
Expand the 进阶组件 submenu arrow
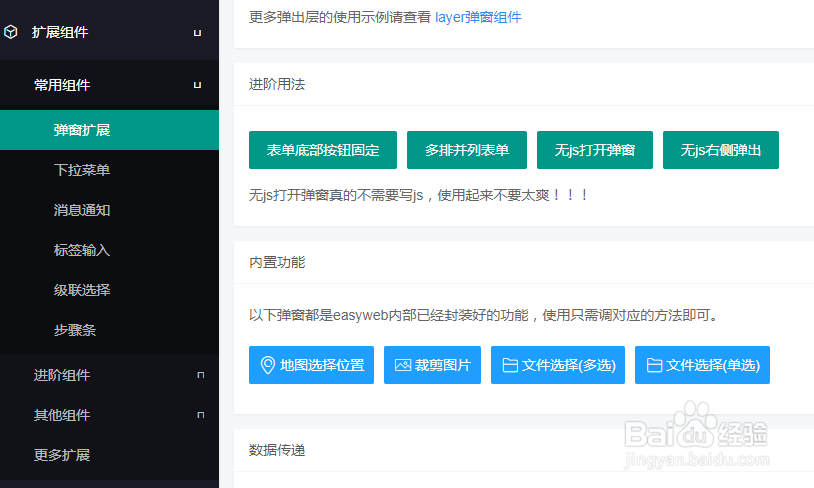point(201,375)
